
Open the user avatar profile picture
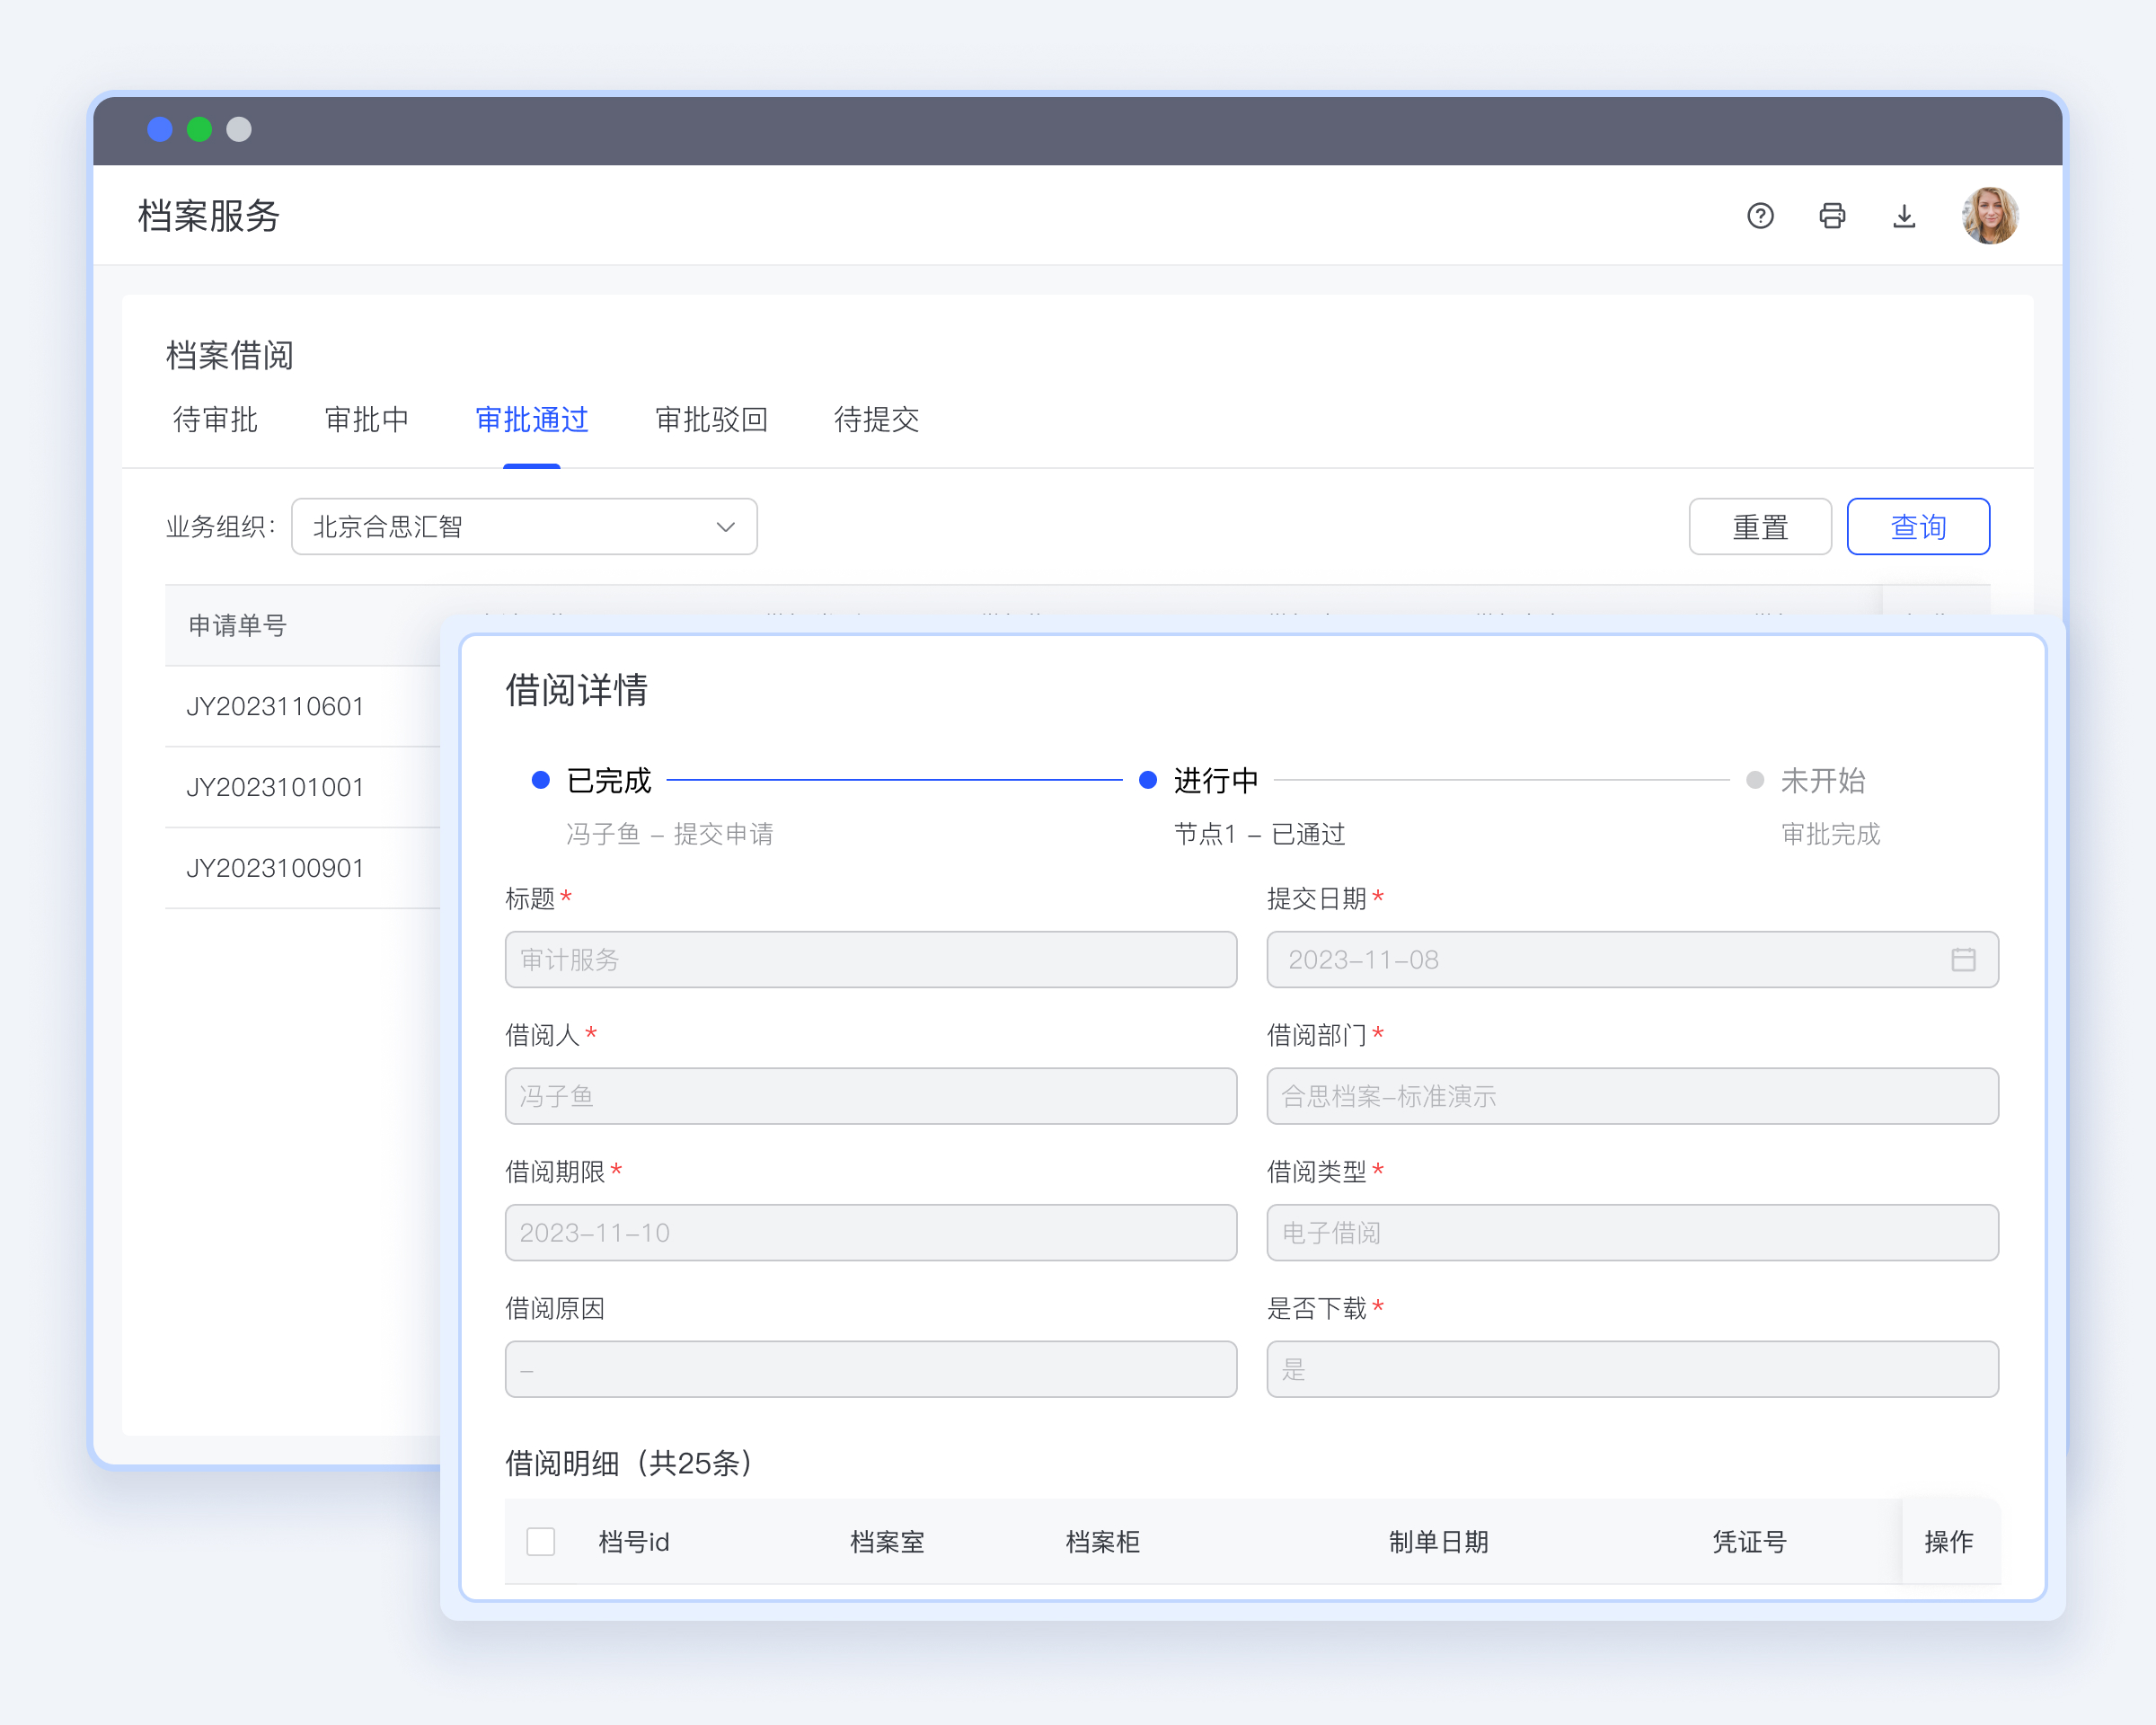[1989, 216]
